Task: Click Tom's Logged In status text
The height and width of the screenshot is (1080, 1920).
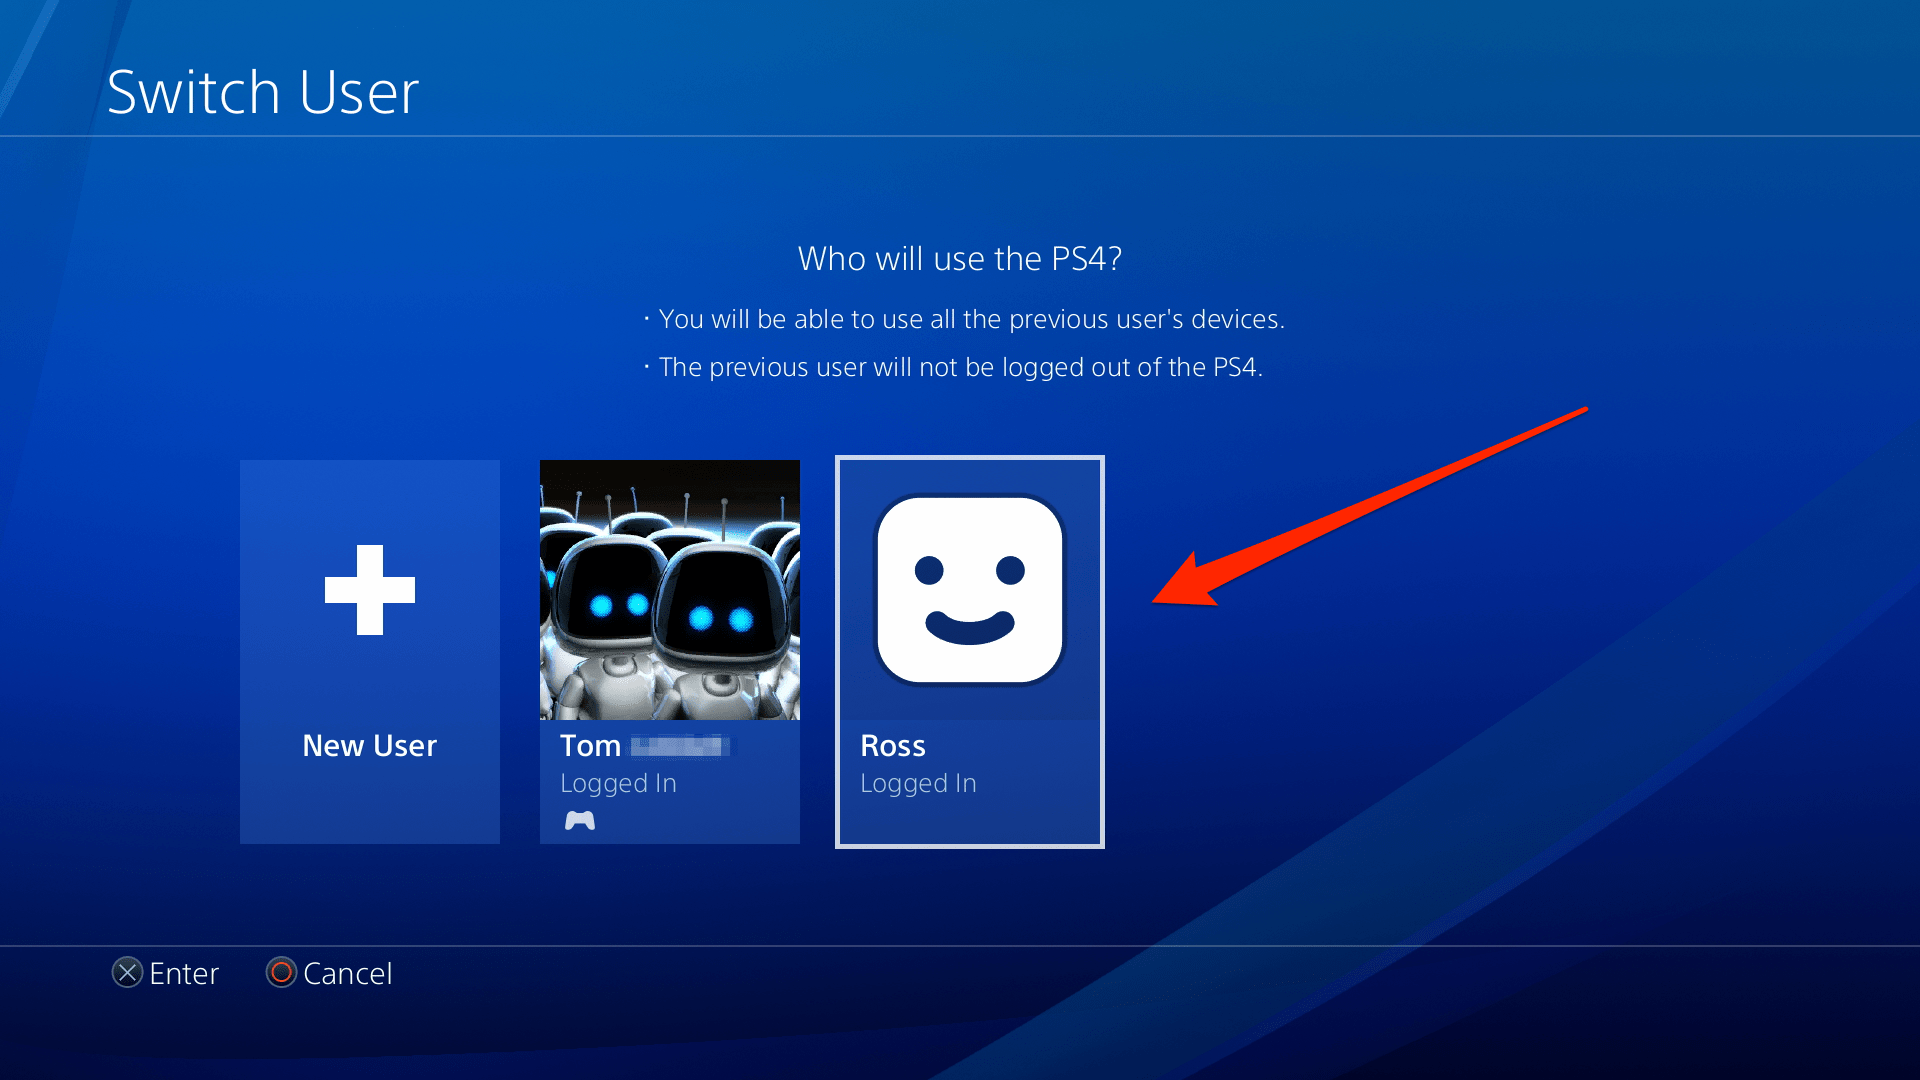Action: pyautogui.click(x=618, y=783)
